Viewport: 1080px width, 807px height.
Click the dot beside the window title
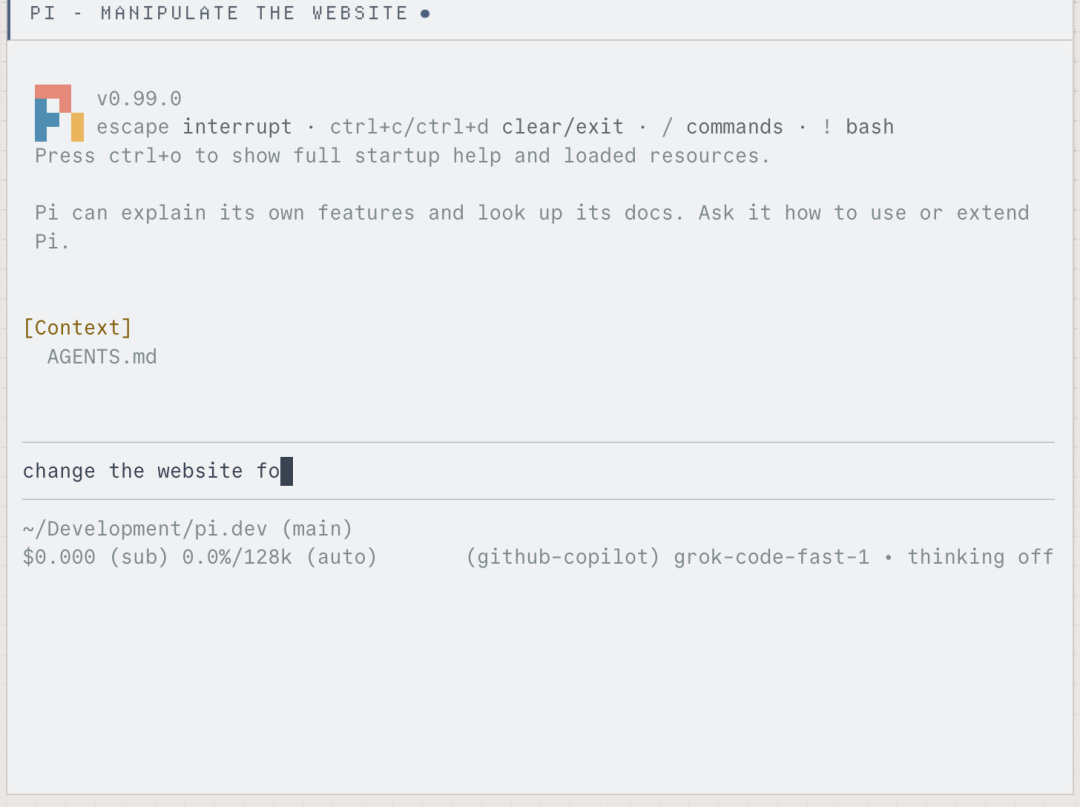(425, 14)
